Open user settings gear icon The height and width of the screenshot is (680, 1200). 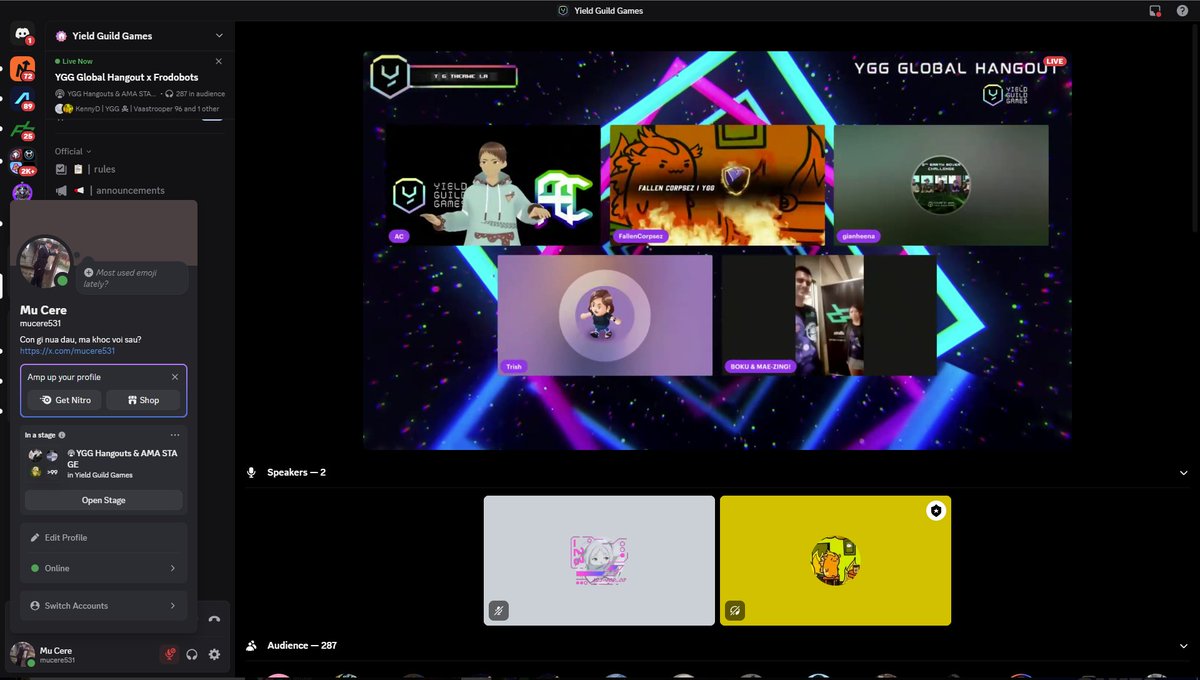tap(214, 654)
